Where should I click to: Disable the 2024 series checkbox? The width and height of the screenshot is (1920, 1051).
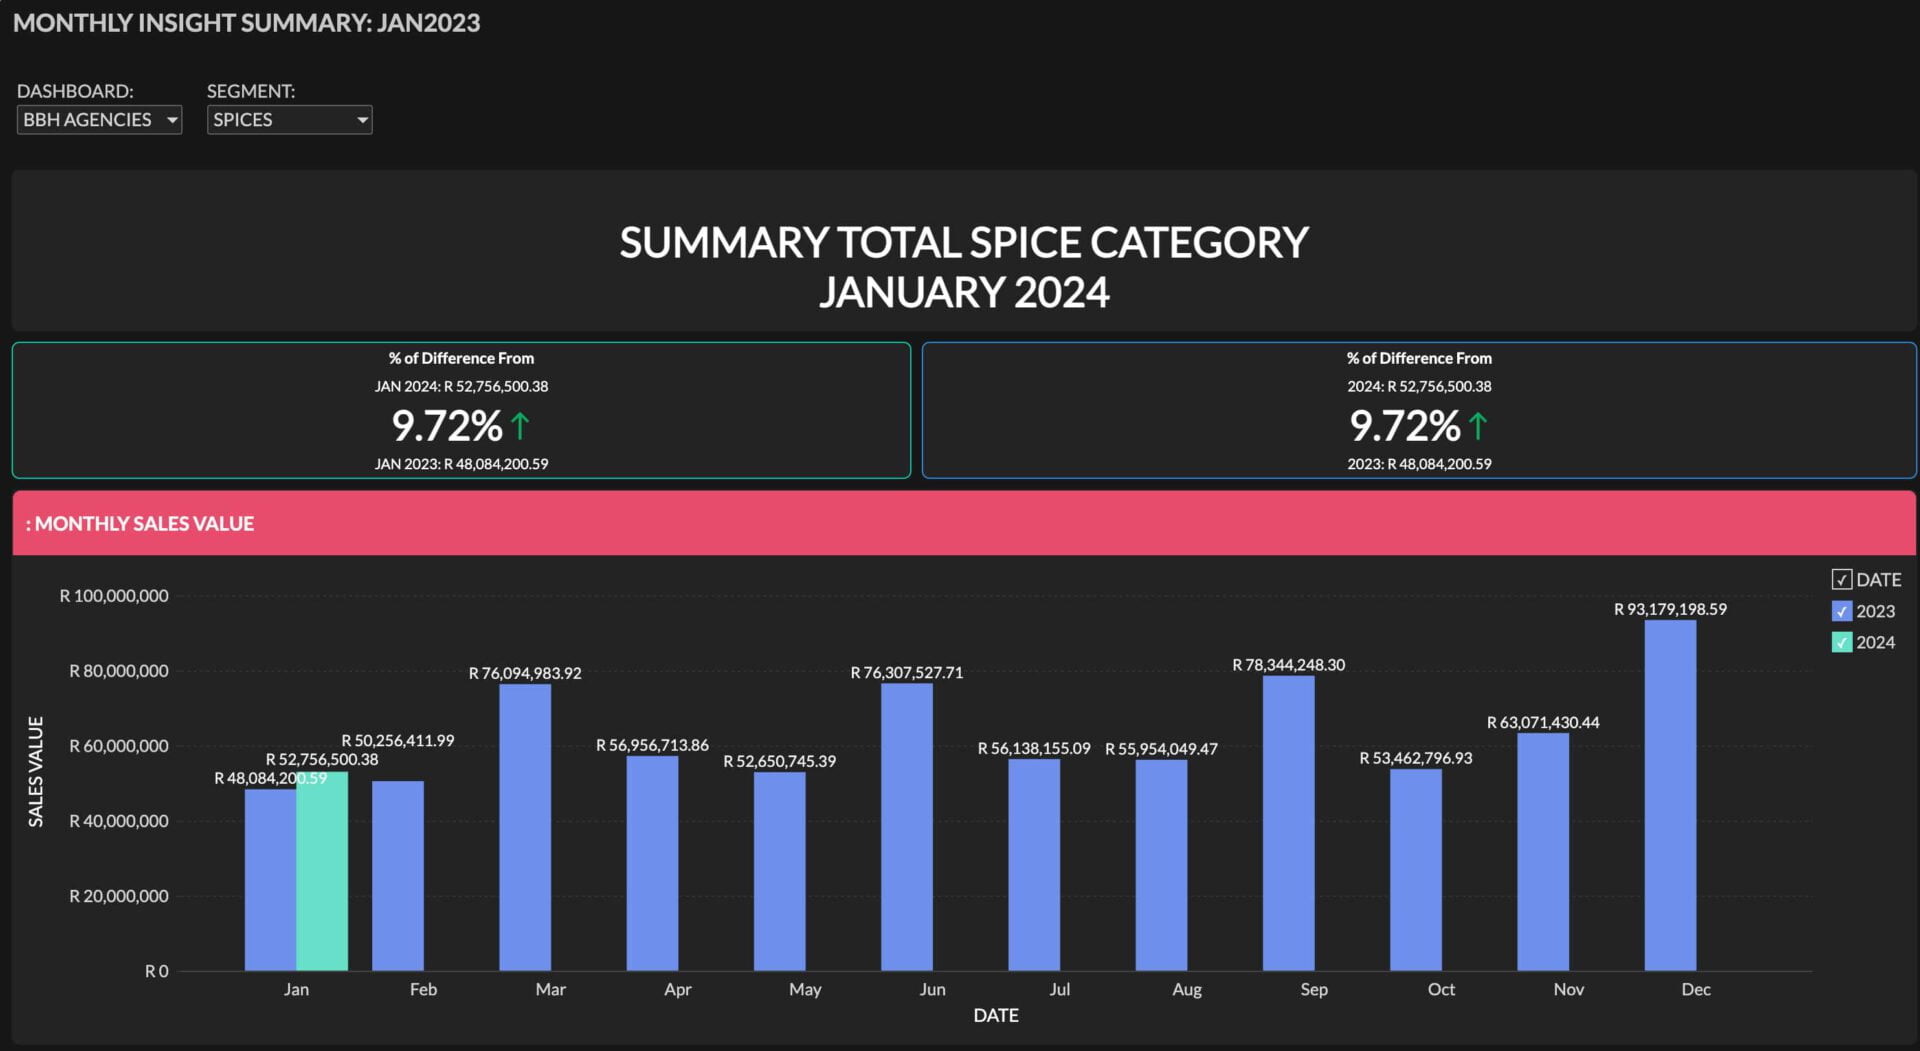click(x=1841, y=643)
